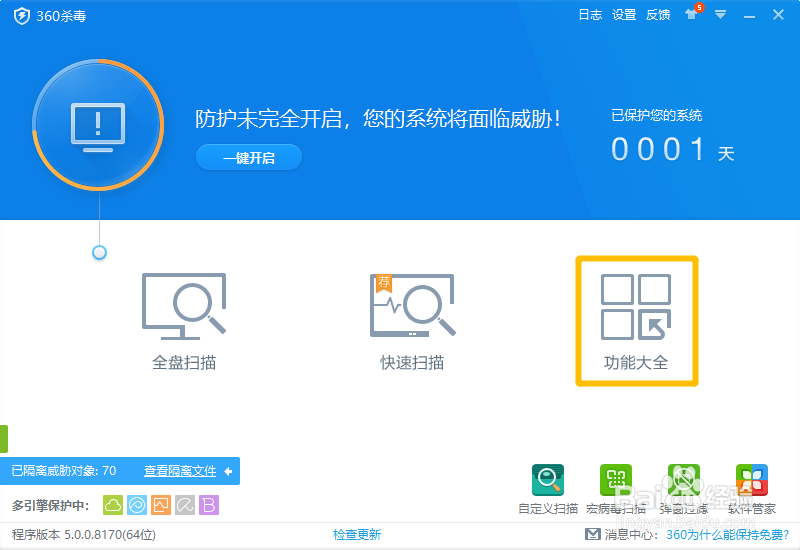800x550 pixels.
Task: Click the 360杀毒 shield logo
Action: [21, 16]
